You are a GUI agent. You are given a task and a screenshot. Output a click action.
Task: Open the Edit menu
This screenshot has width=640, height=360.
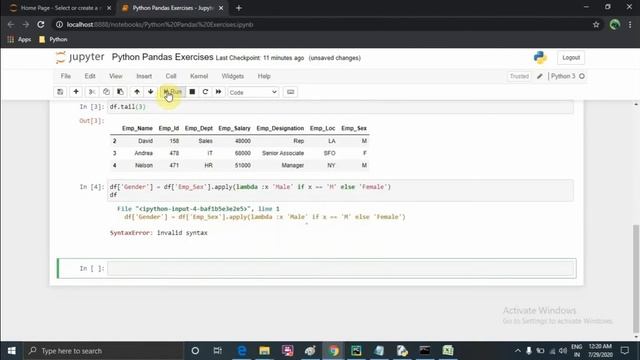click(x=90, y=76)
